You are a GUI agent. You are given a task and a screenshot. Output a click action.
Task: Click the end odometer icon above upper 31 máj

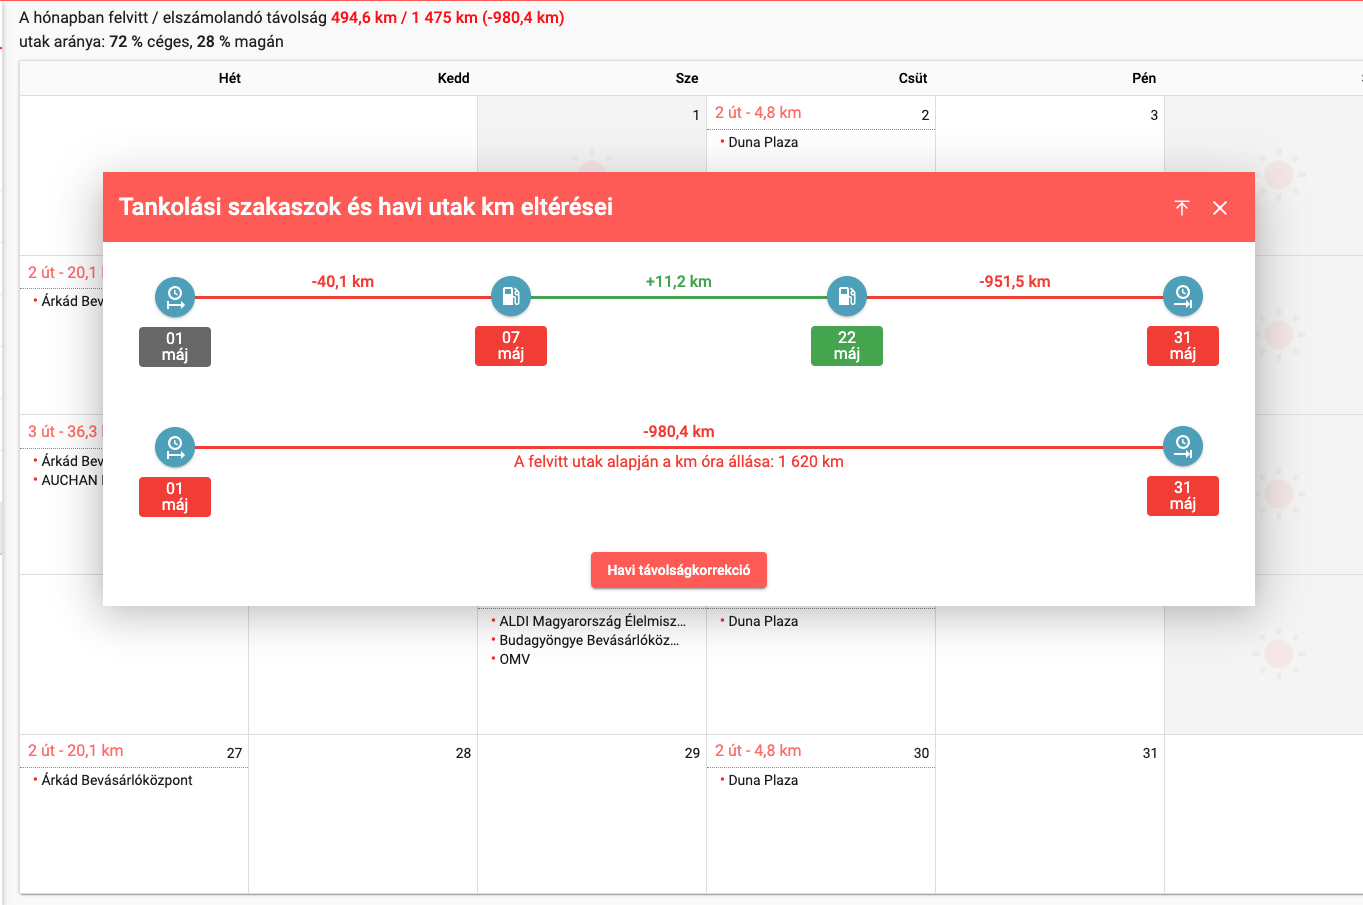coord(1183,296)
